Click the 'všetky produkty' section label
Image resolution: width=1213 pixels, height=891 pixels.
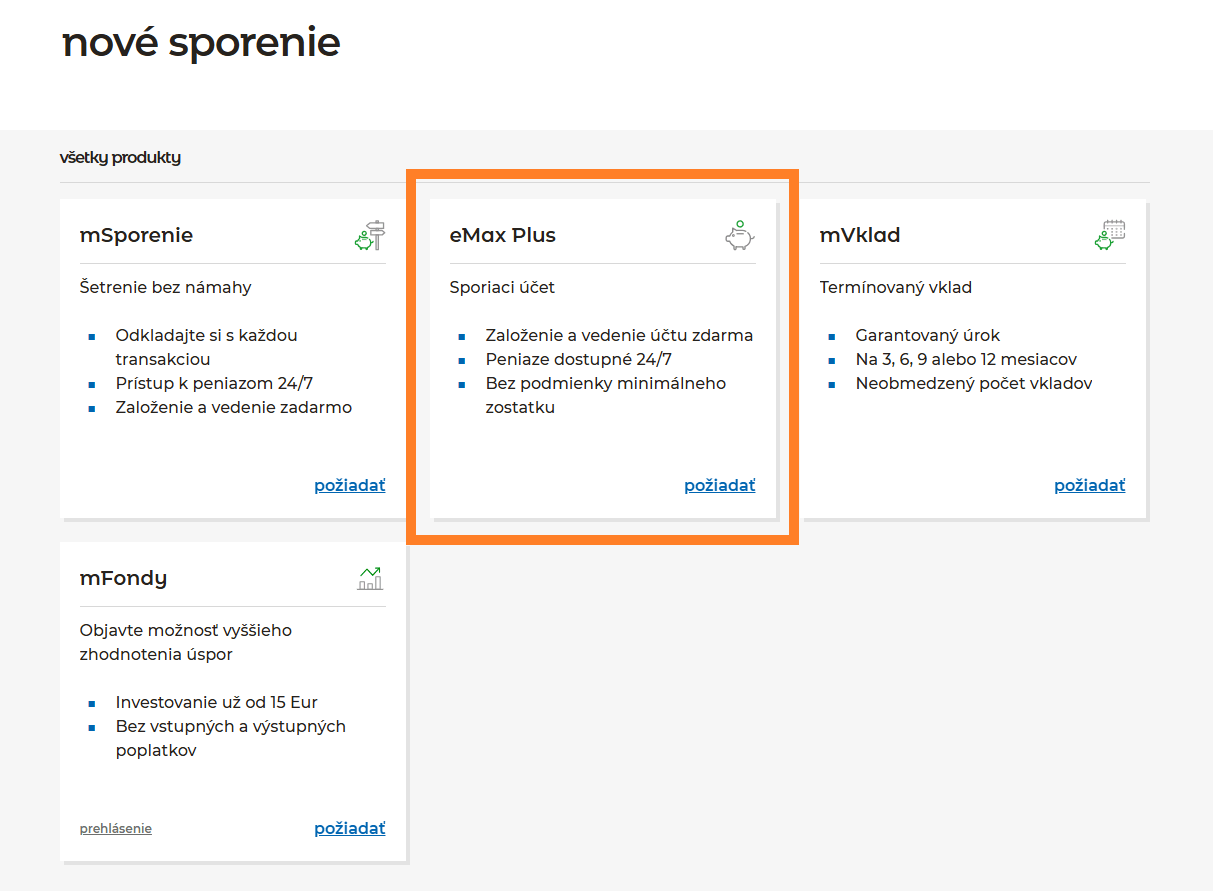[x=120, y=158]
